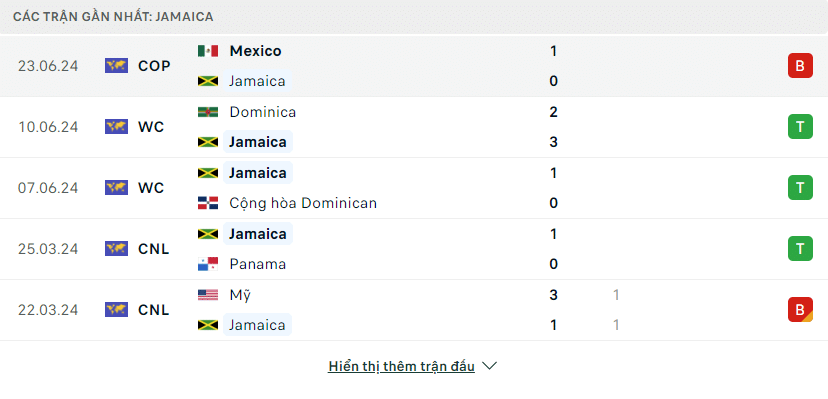Open match dated 22.03.24

(x=414, y=310)
